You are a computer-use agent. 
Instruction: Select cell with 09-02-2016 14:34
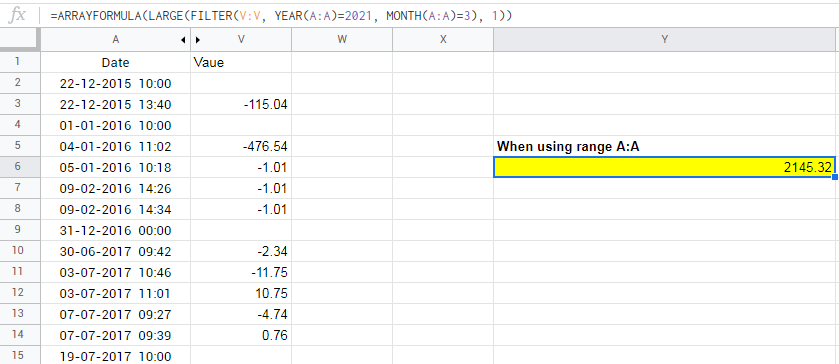116,209
